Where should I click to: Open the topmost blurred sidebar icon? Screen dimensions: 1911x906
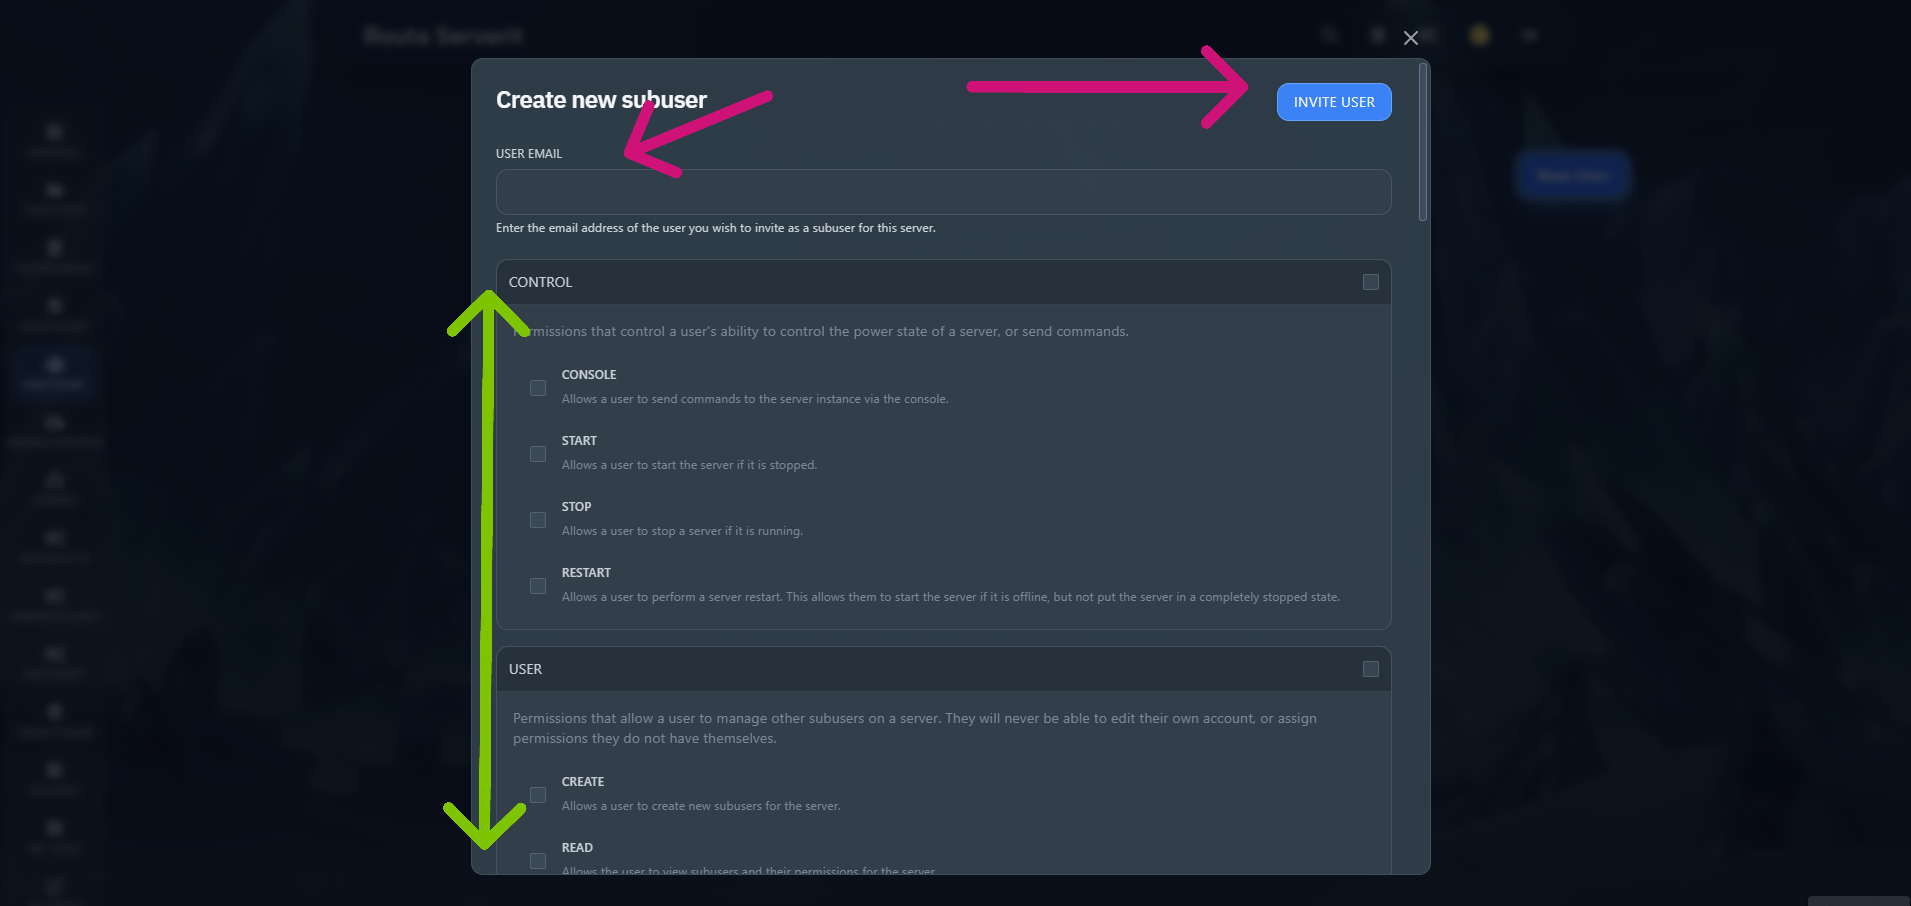(55, 138)
